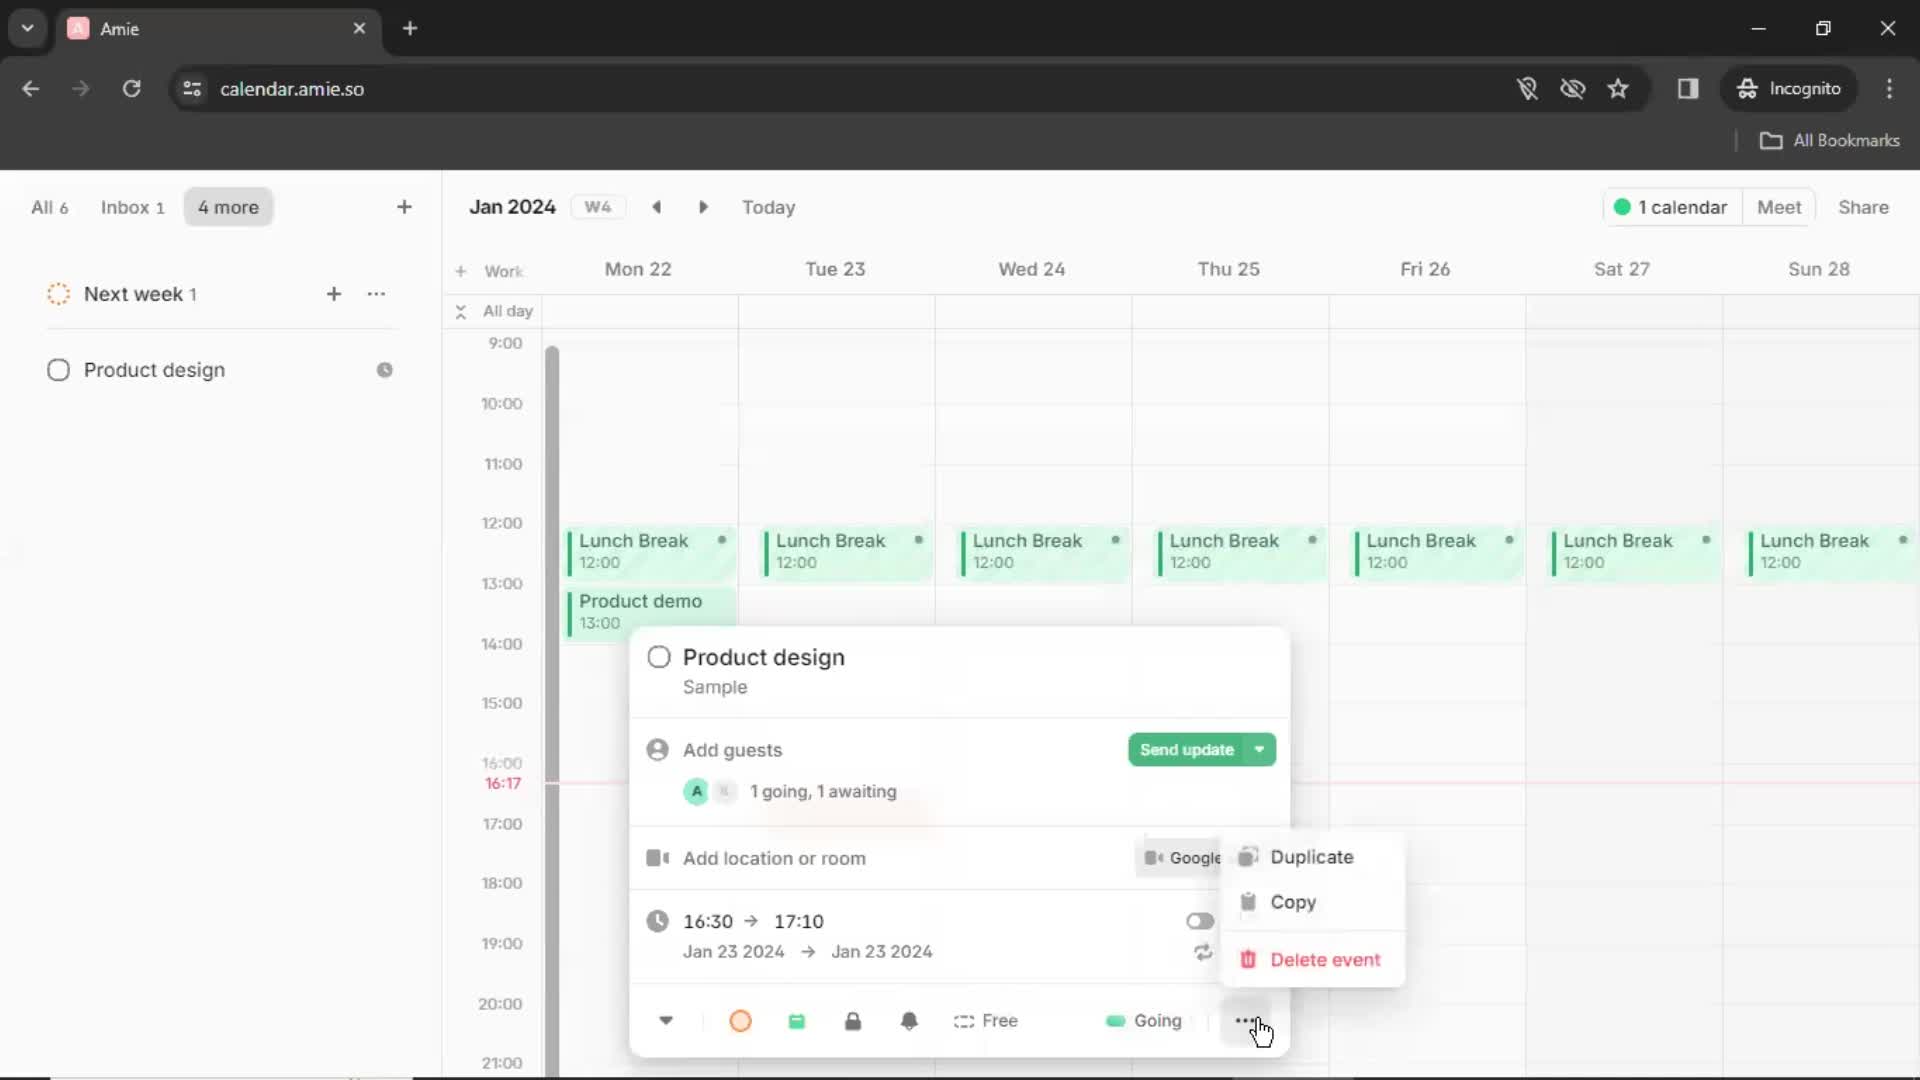Viewport: 1920px width, 1080px height.
Task: Expand the 4 more sidebar items
Action: 228,206
